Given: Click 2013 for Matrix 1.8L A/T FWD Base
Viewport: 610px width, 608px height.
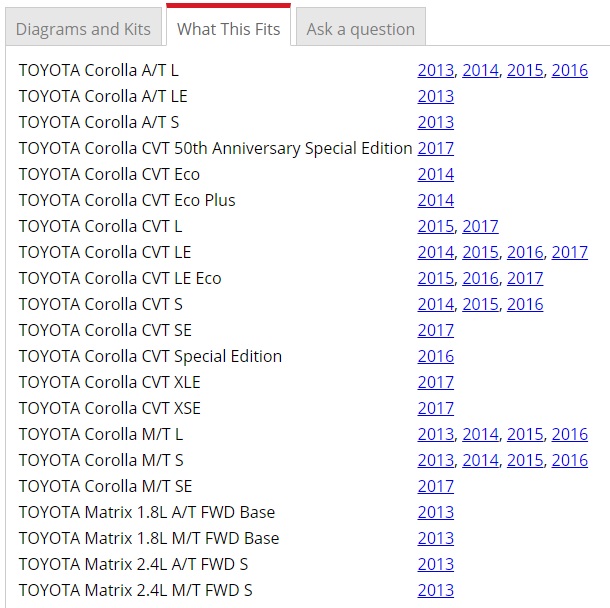Looking at the screenshot, I should (435, 512).
